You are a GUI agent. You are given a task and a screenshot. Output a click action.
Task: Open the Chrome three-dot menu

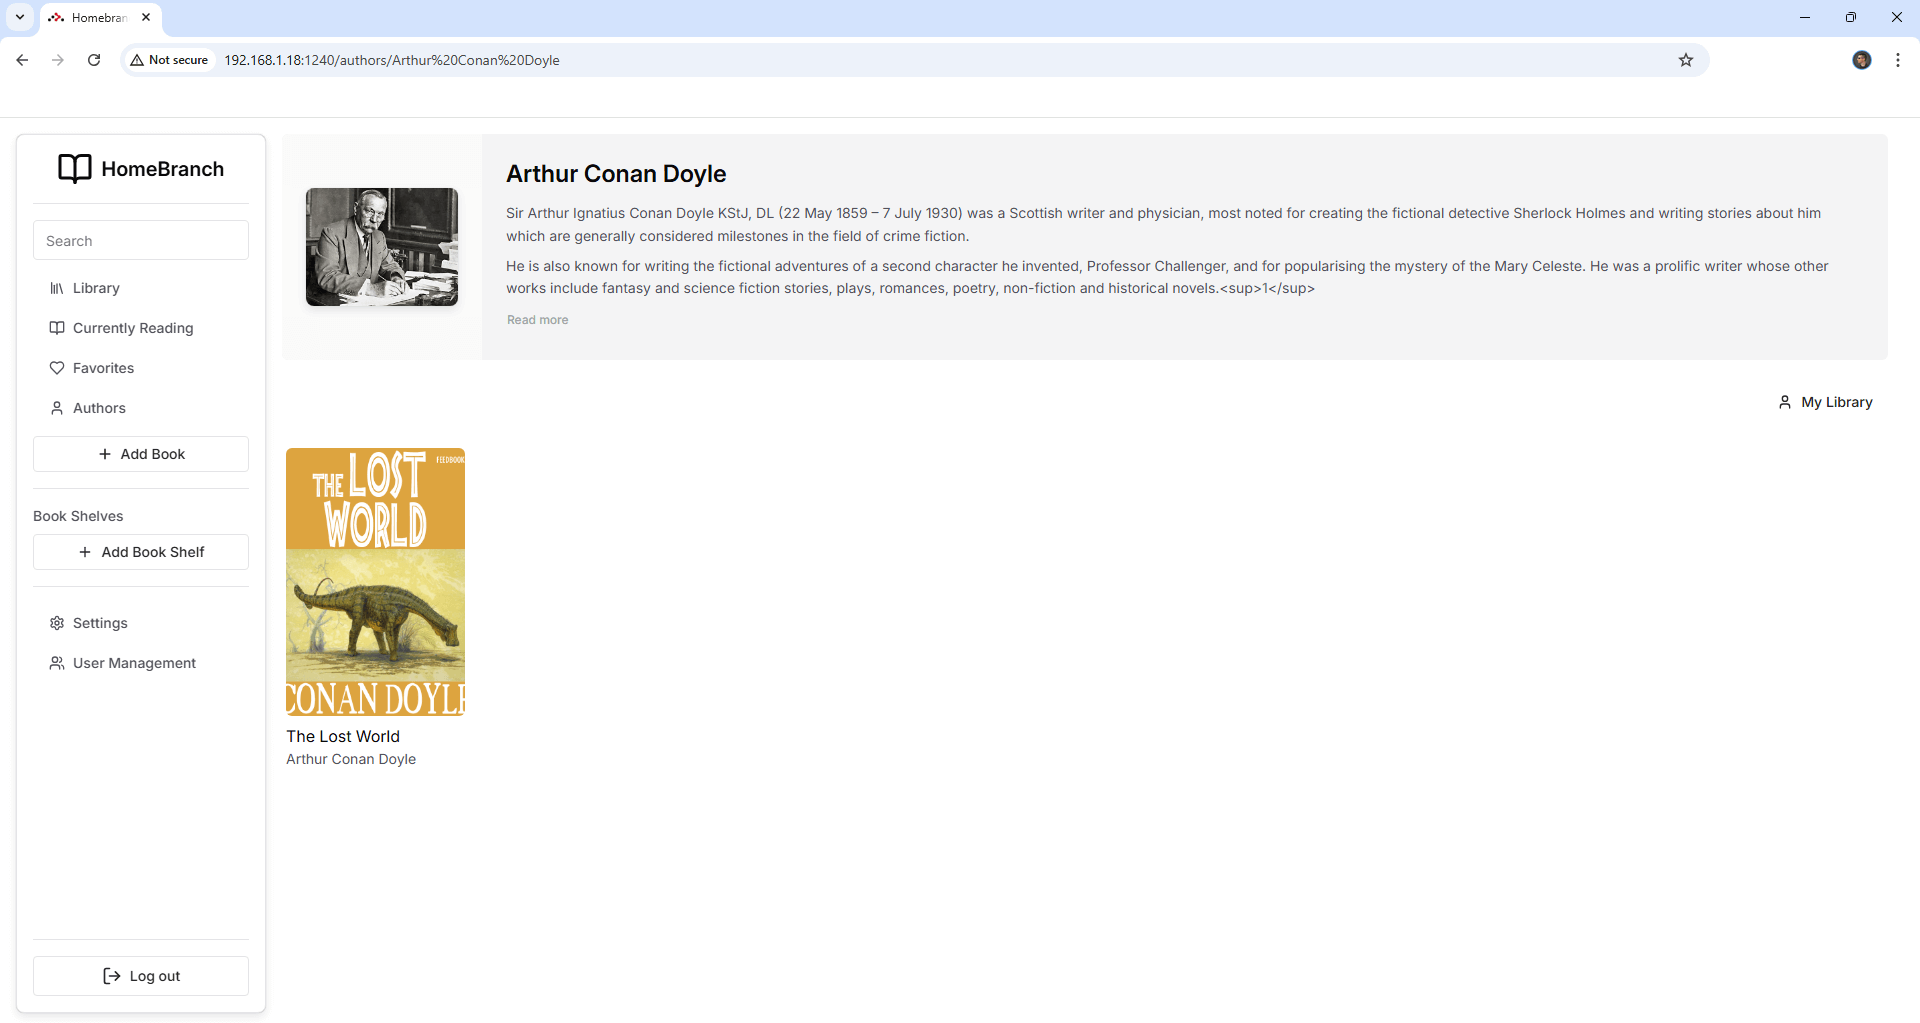click(x=1897, y=60)
